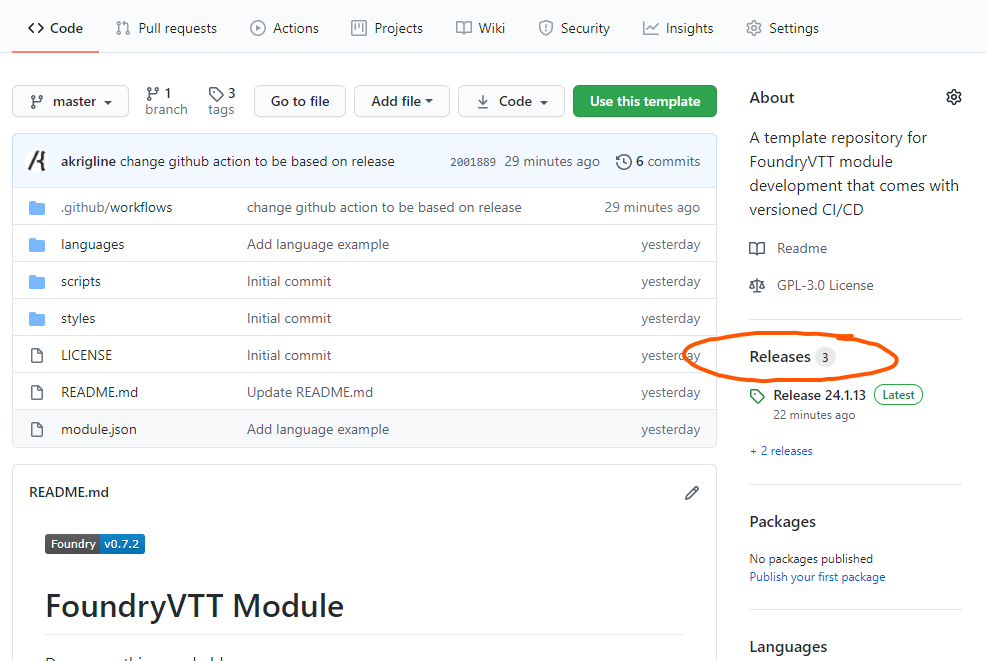Image resolution: width=987 pixels, height=661 pixels.
Task: Click file icon beside LICENSE
Action: pos(37,356)
